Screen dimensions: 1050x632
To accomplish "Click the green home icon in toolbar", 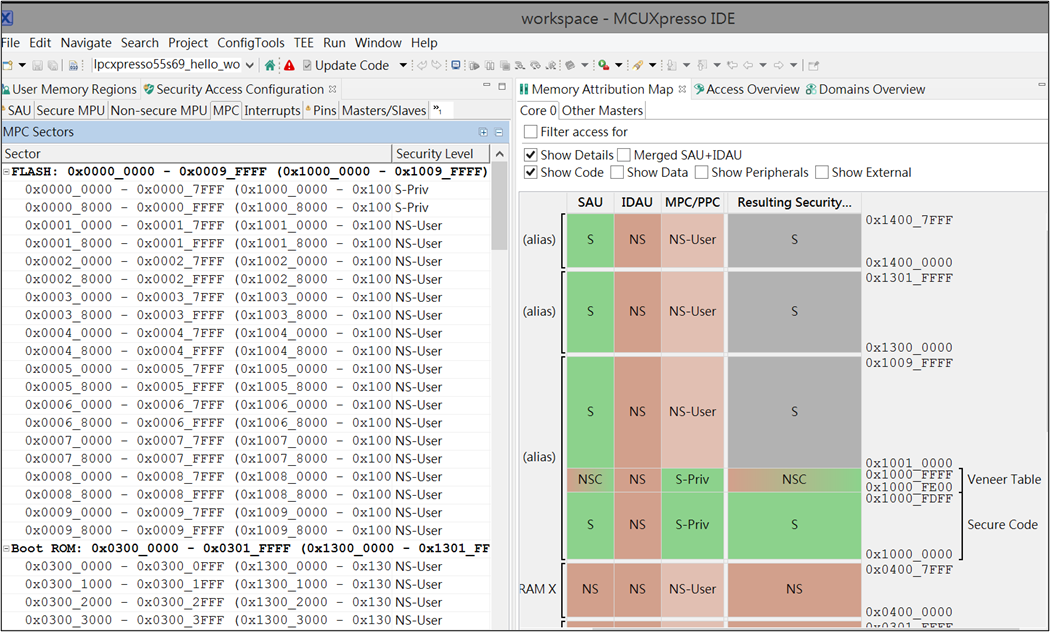I will coord(270,65).
